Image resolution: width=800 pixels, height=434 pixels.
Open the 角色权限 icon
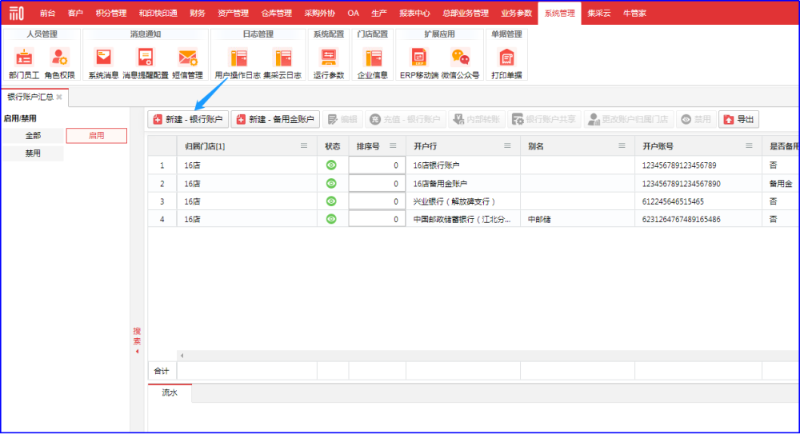60,63
